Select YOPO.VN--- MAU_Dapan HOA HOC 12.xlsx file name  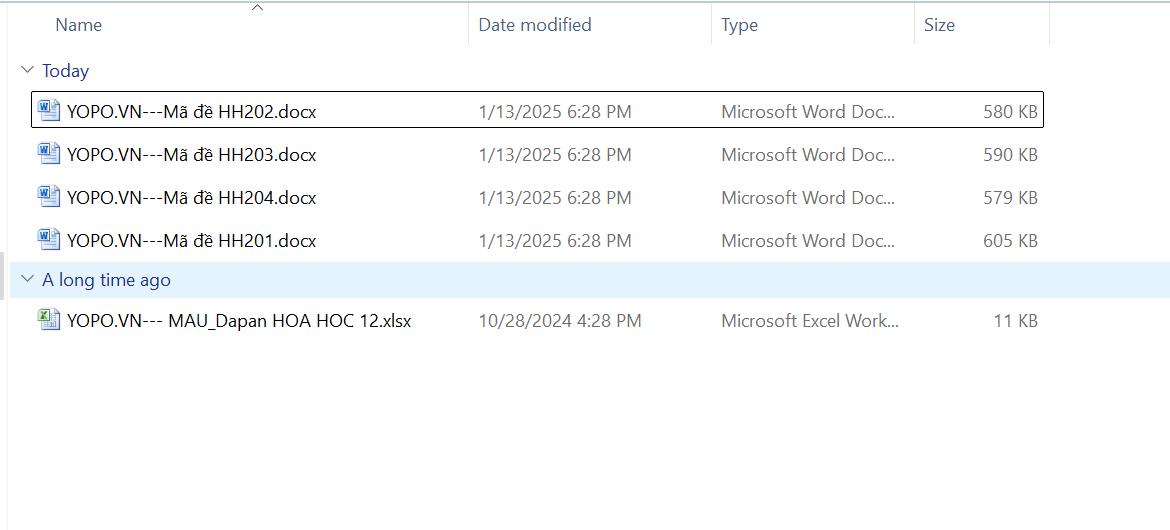(239, 321)
